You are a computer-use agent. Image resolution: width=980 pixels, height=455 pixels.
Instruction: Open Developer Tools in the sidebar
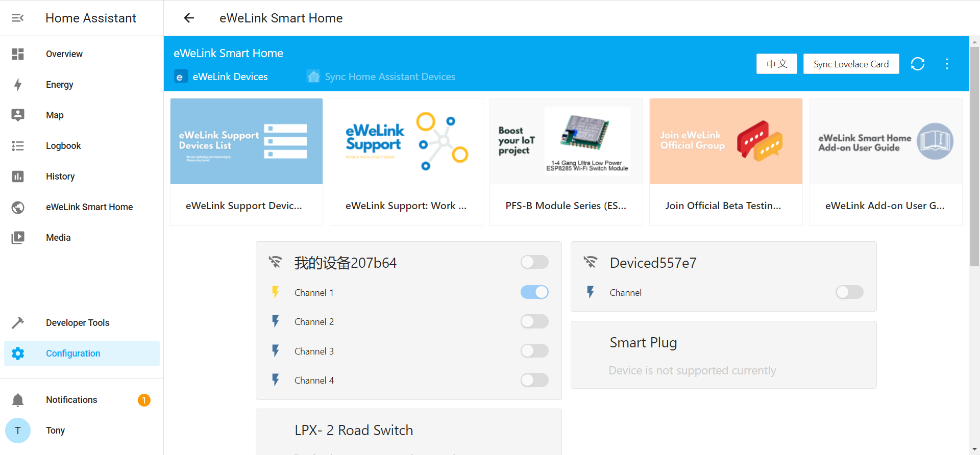[81, 322]
